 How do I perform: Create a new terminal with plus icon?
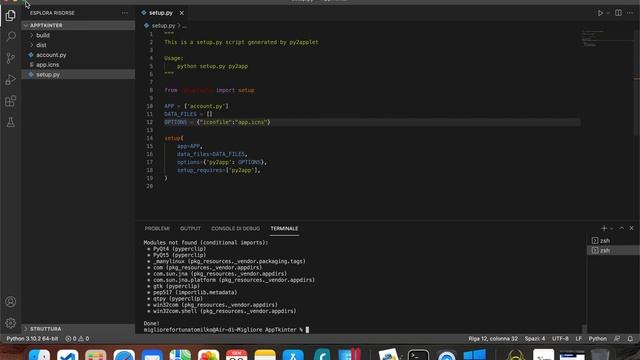click(x=604, y=228)
